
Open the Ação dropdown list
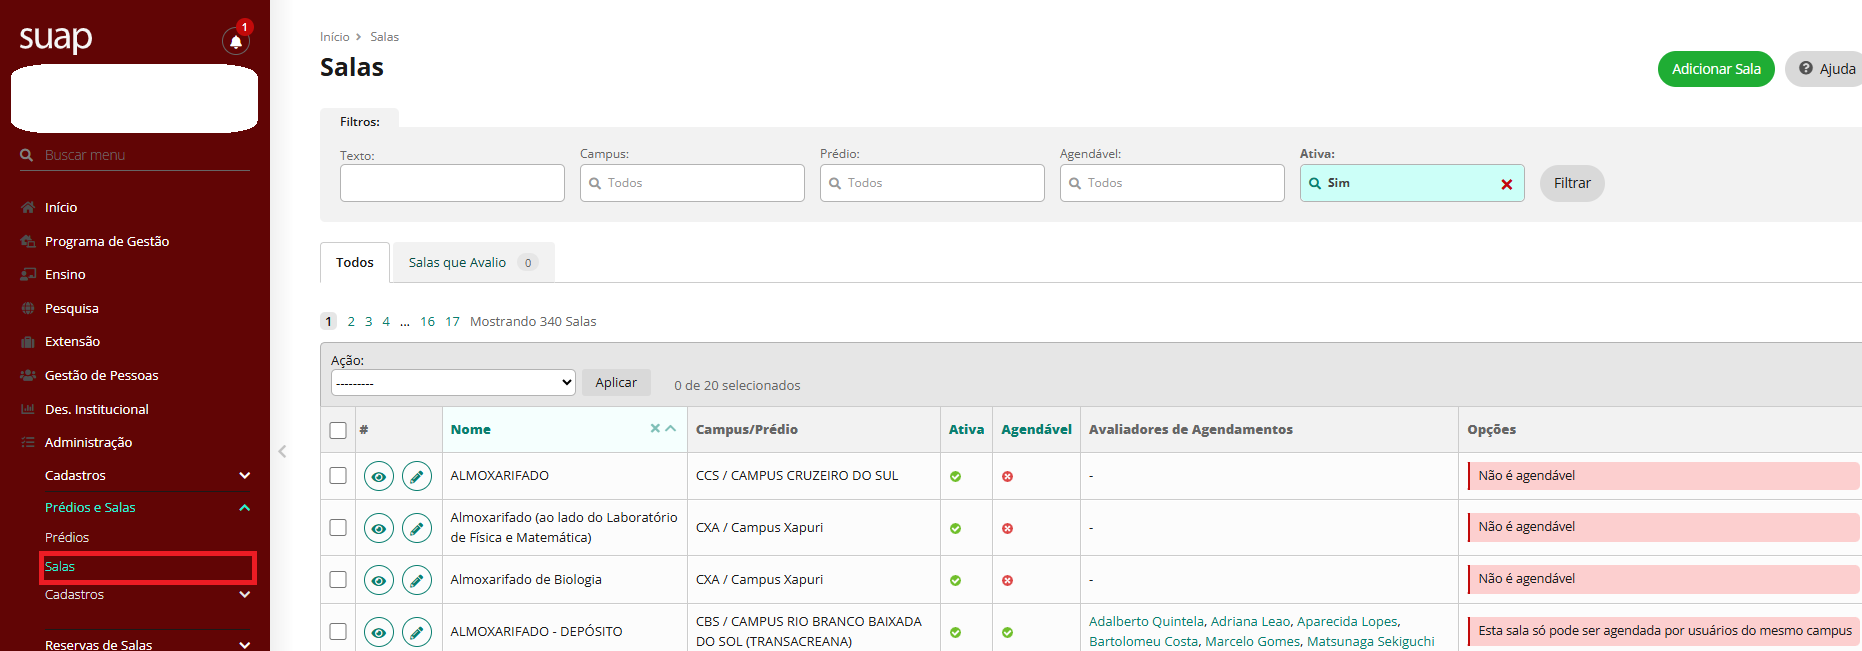pos(453,383)
